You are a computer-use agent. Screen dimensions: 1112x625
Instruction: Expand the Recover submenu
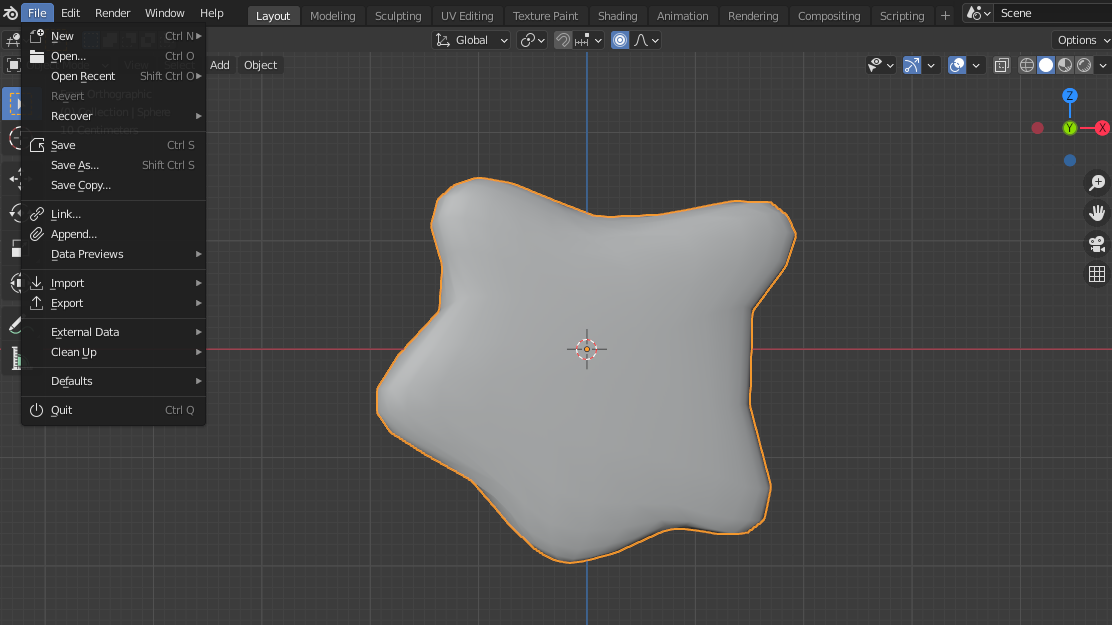(x=113, y=116)
